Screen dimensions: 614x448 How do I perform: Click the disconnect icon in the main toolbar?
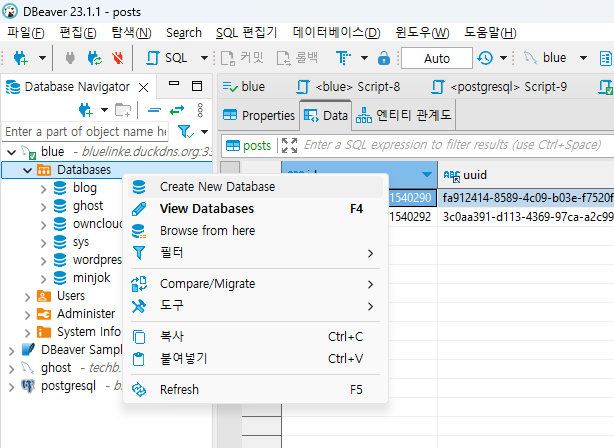pos(119,58)
